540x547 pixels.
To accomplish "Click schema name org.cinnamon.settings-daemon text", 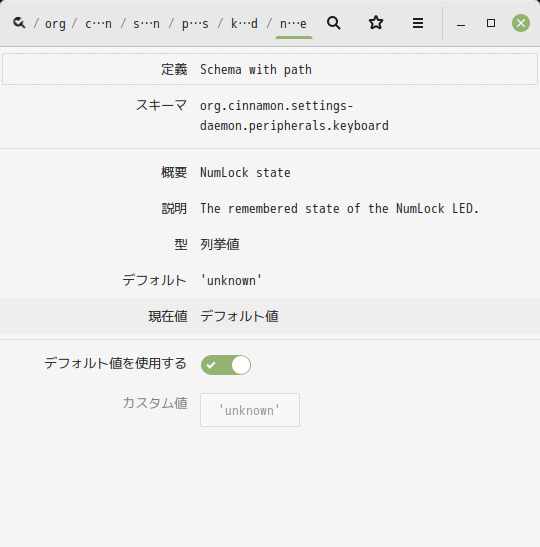I will pos(294,115).
